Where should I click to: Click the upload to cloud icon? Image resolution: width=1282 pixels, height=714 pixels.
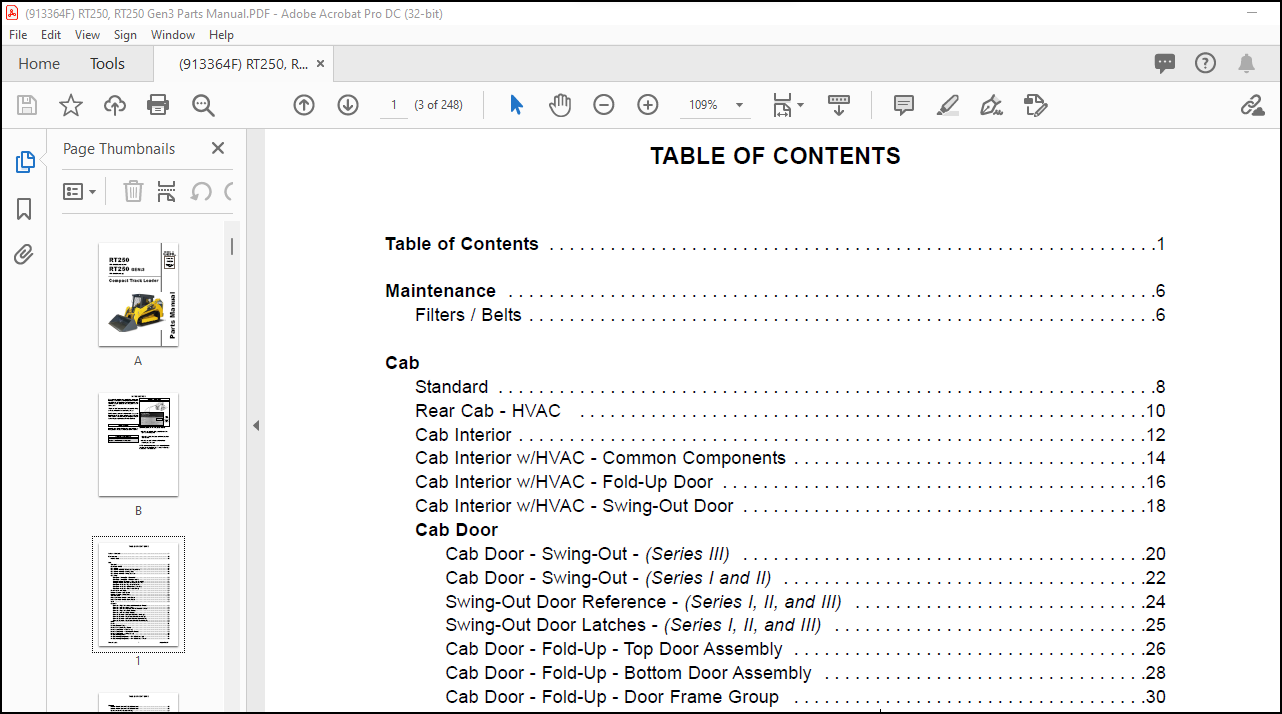coord(115,105)
